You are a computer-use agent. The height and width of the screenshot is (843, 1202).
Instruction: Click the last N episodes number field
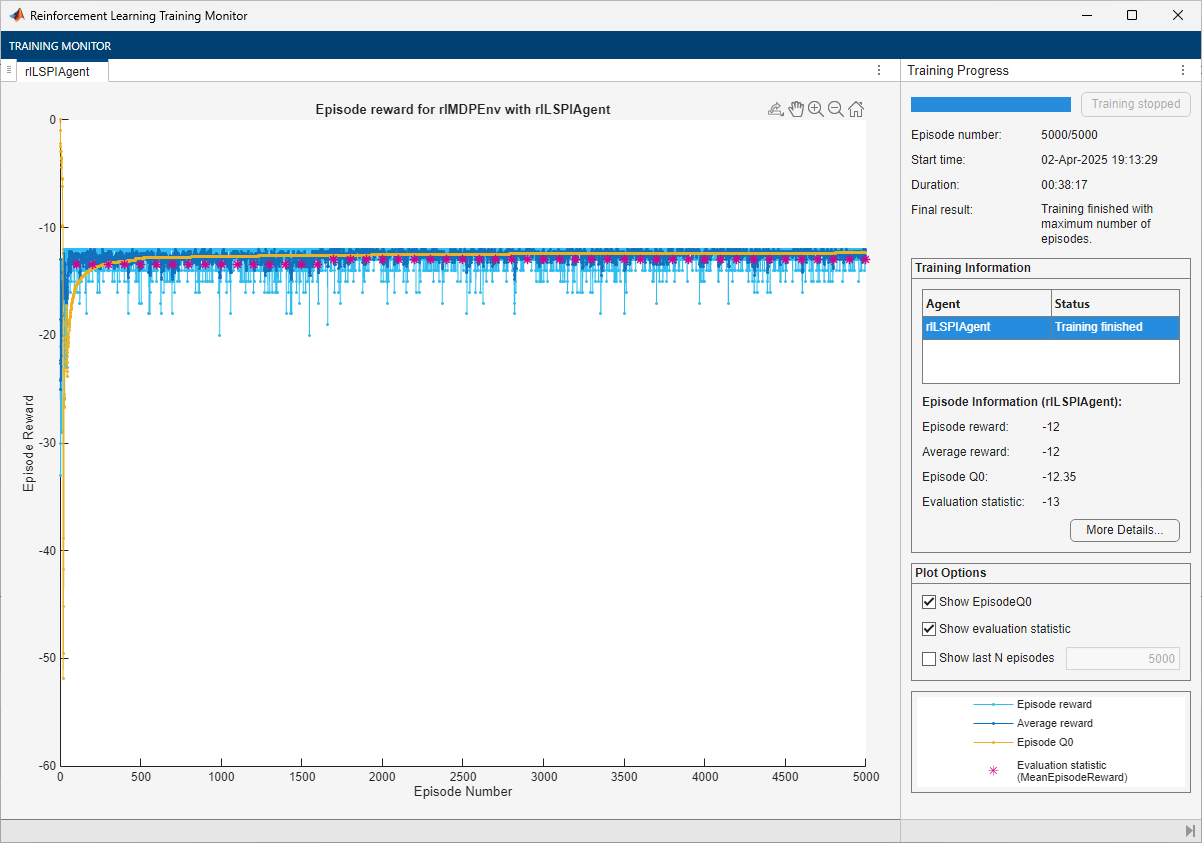coord(1122,658)
